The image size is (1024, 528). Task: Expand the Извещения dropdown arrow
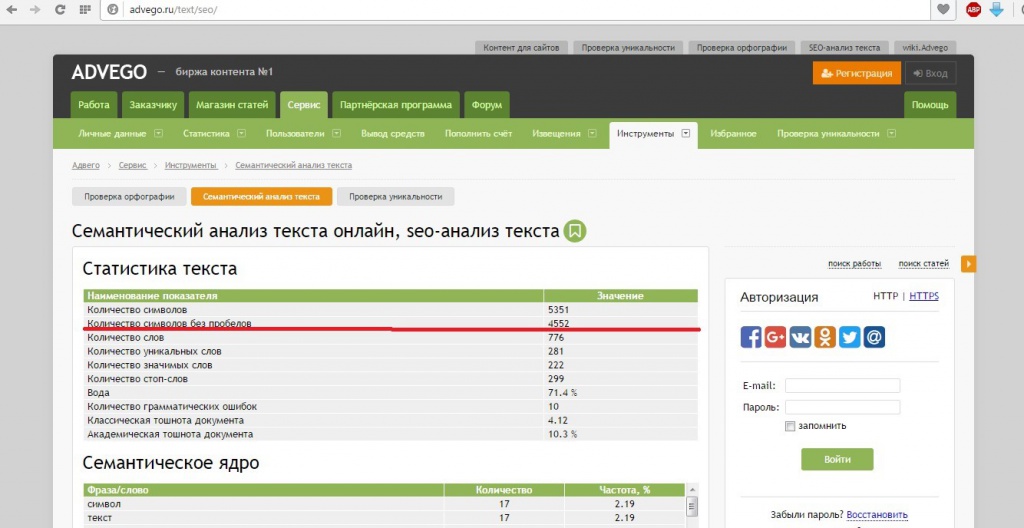[592, 133]
